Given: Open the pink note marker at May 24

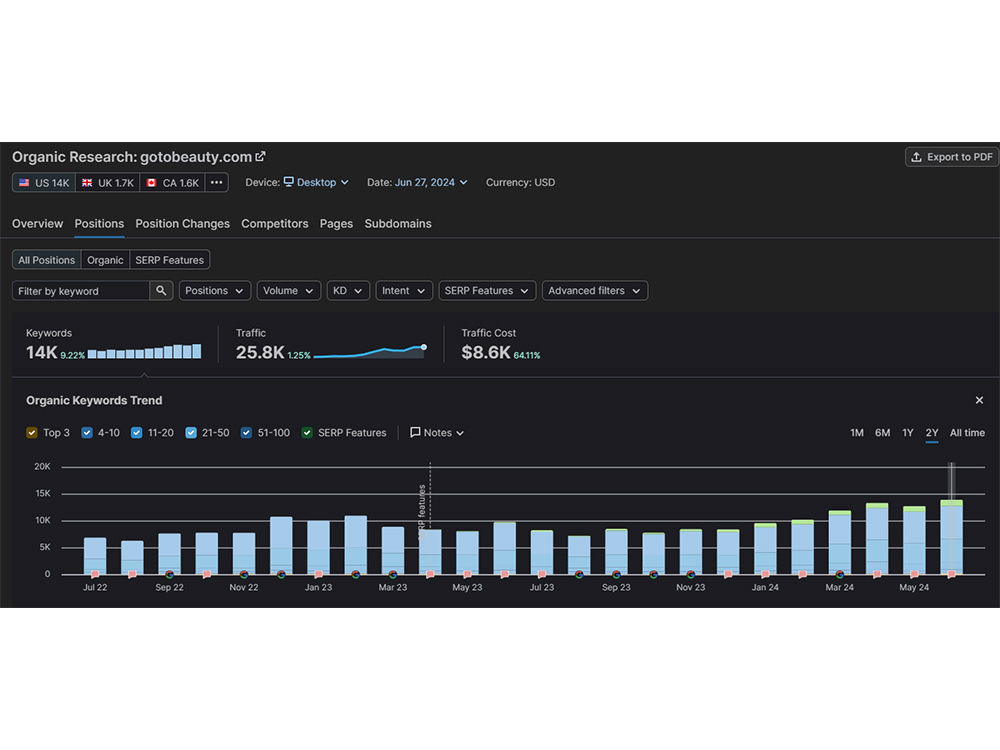Looking at the screenshot, I should click(x=914, y=574).
